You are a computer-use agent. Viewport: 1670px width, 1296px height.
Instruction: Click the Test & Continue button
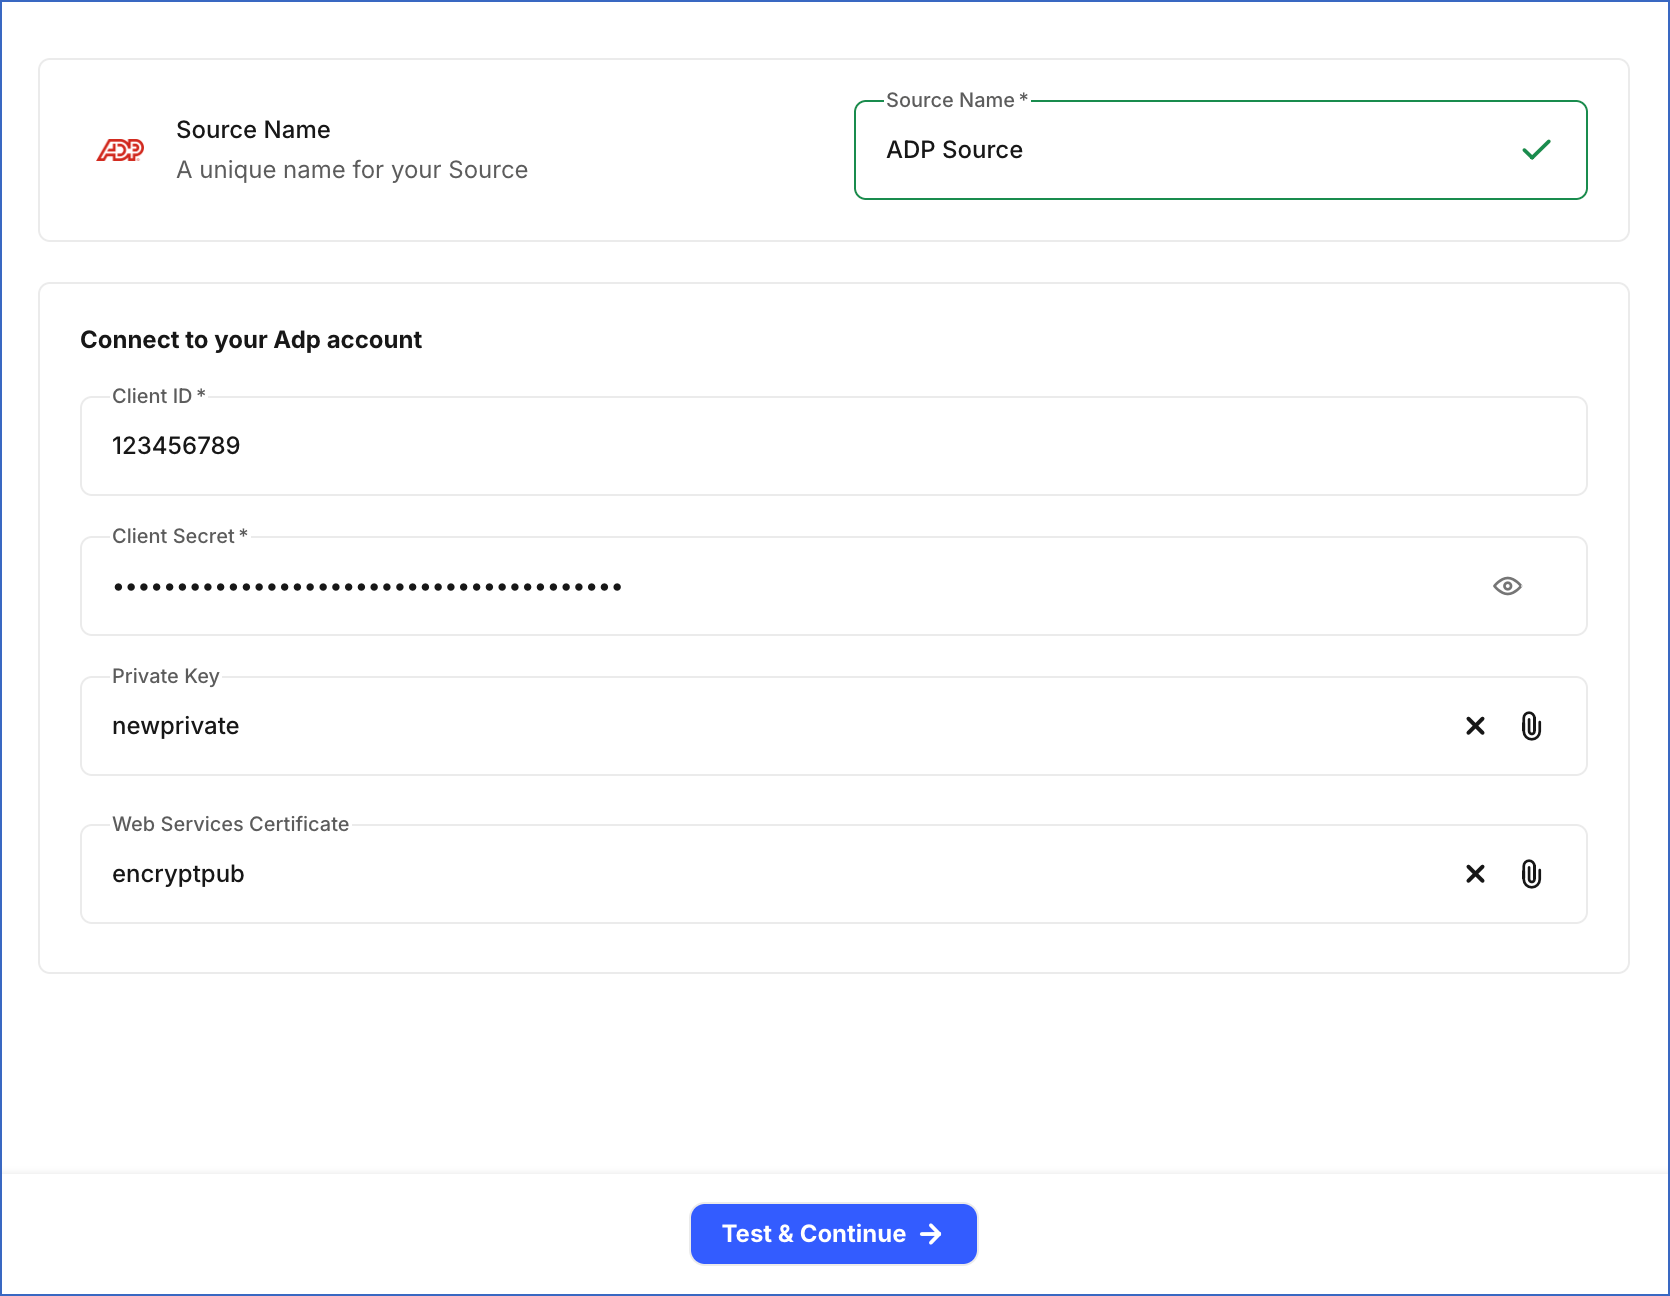tap(833, 1234)
